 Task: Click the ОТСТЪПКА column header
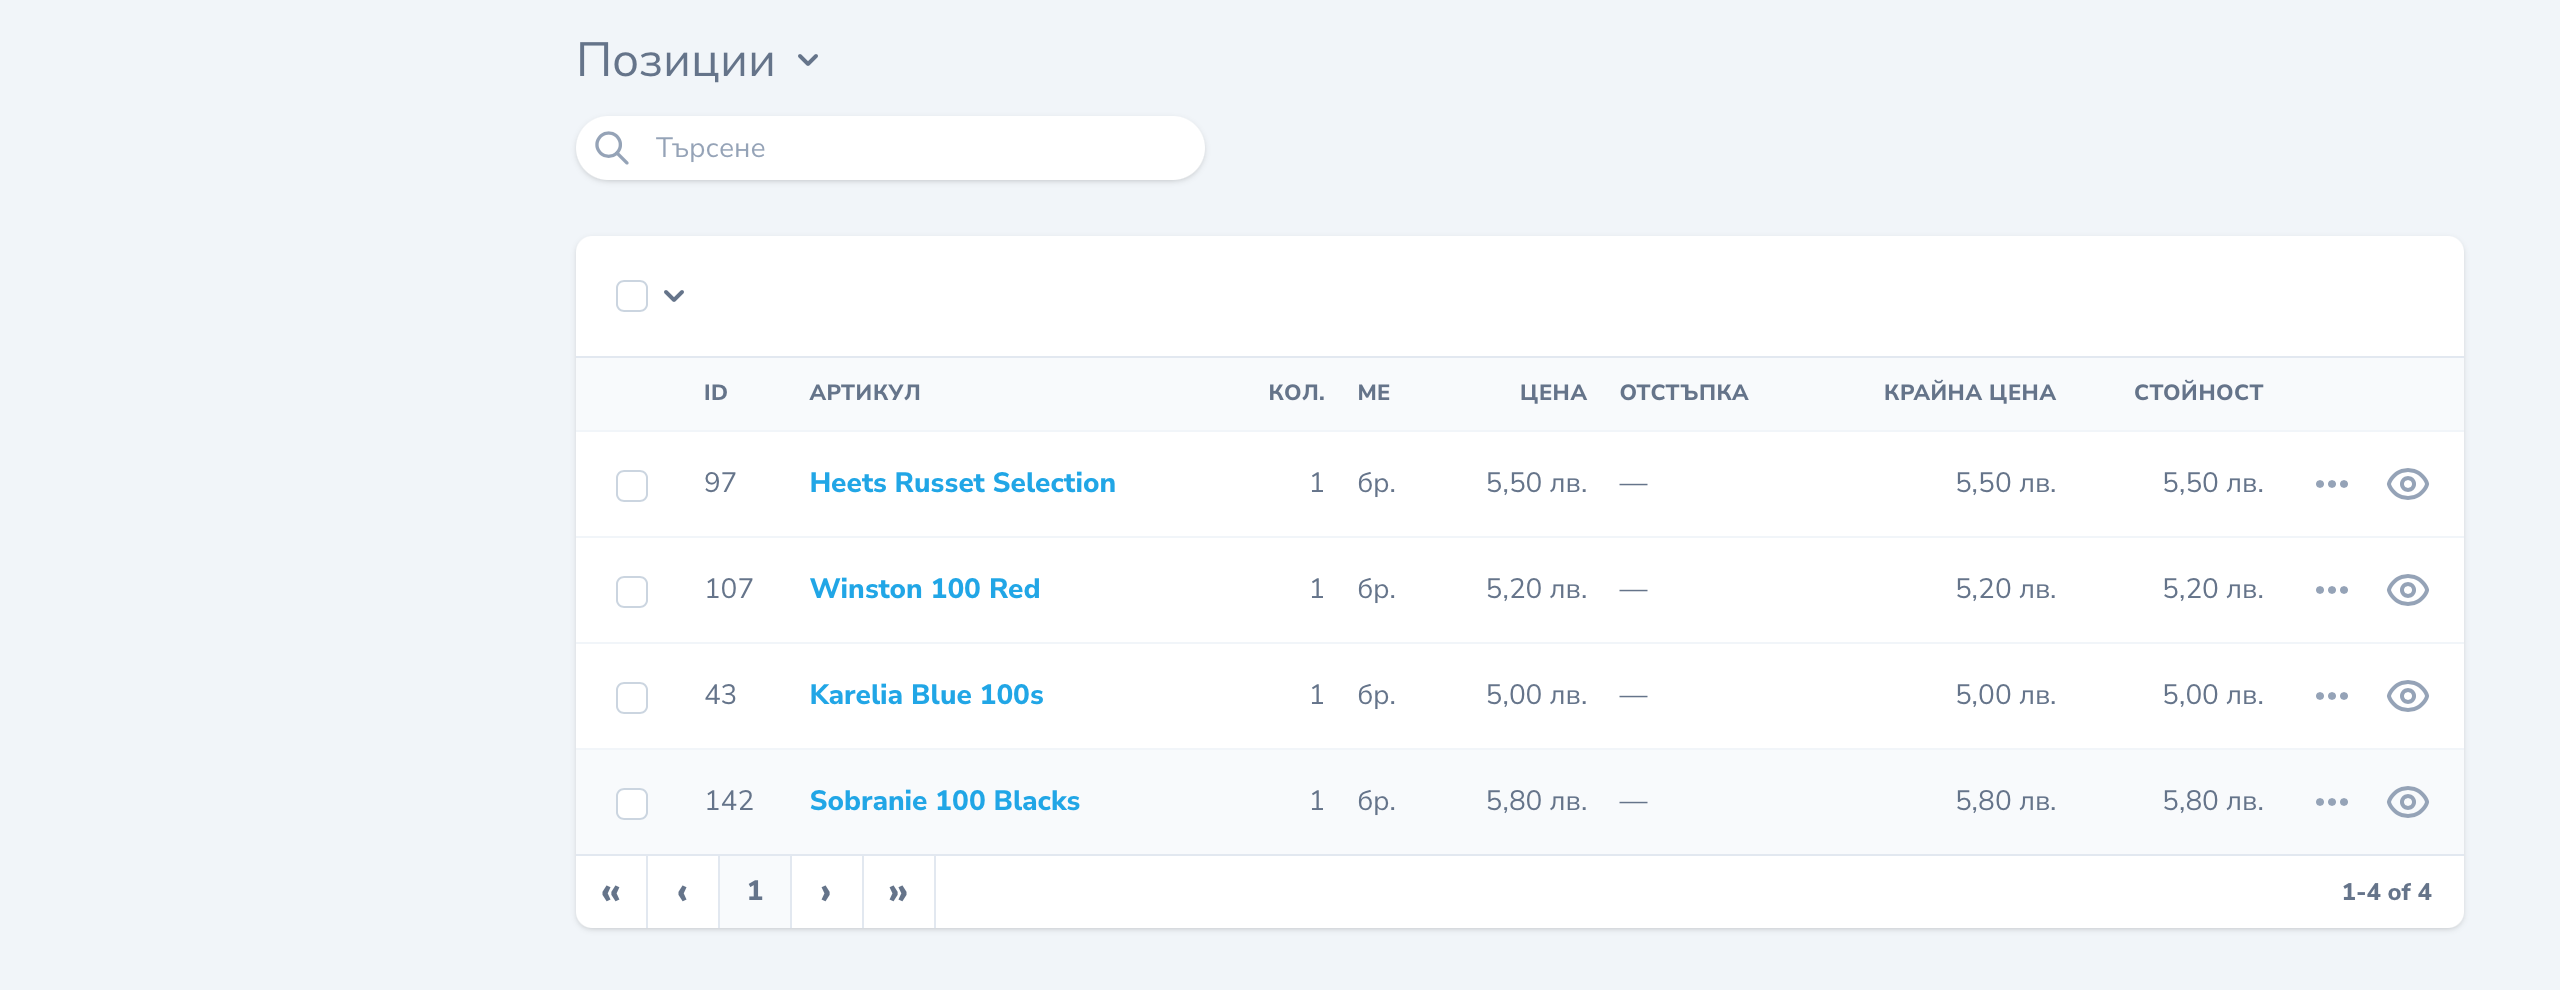pos(1684,393)
